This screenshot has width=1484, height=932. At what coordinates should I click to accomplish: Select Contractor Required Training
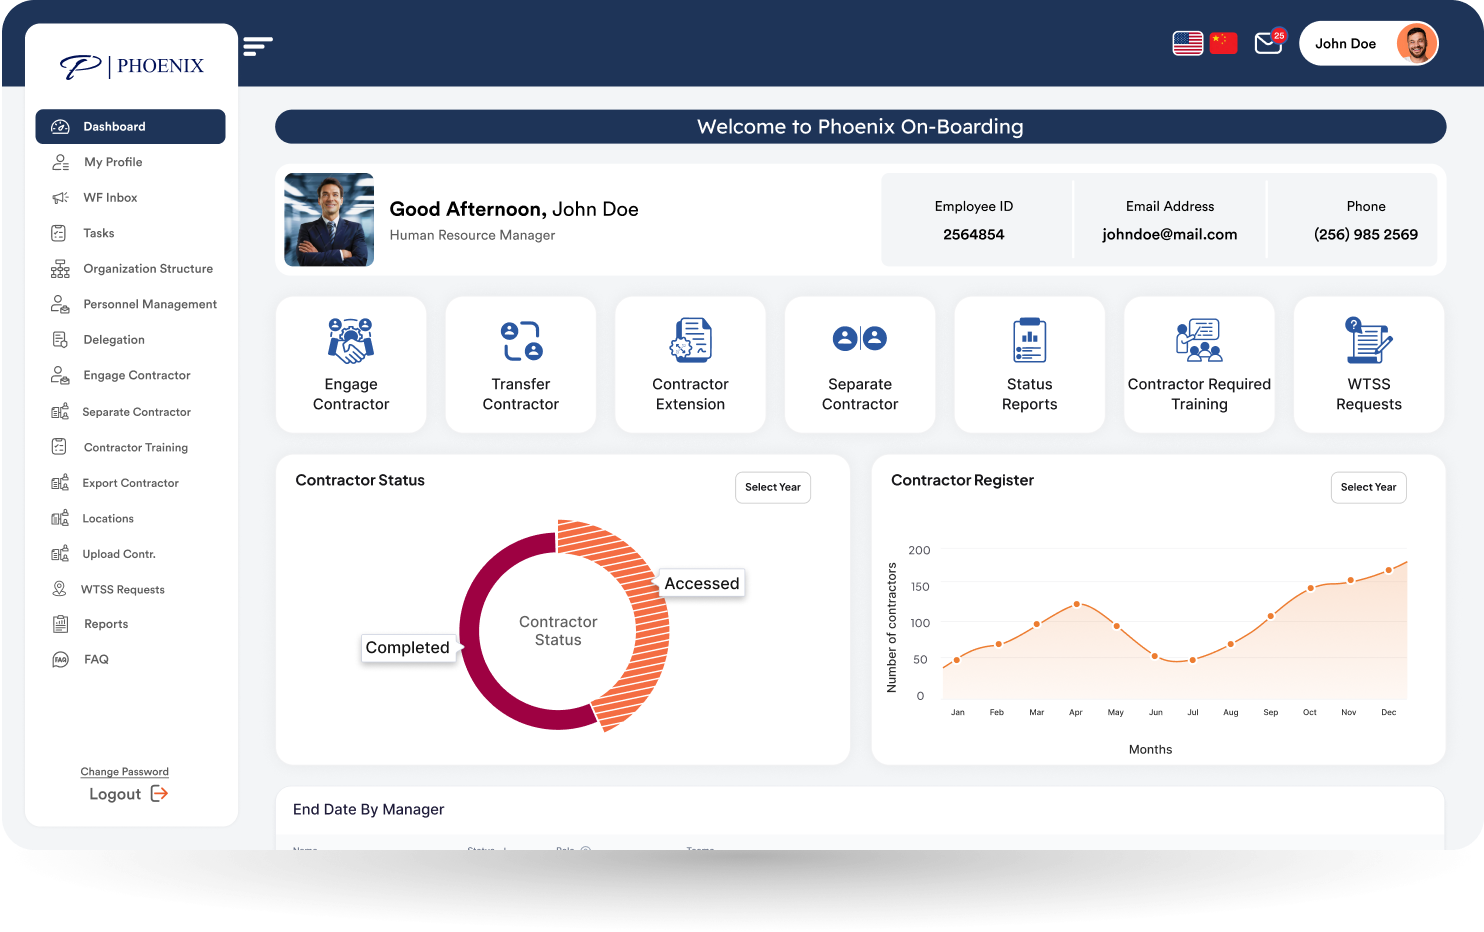pyautogui.click(x=1198, y=364)
